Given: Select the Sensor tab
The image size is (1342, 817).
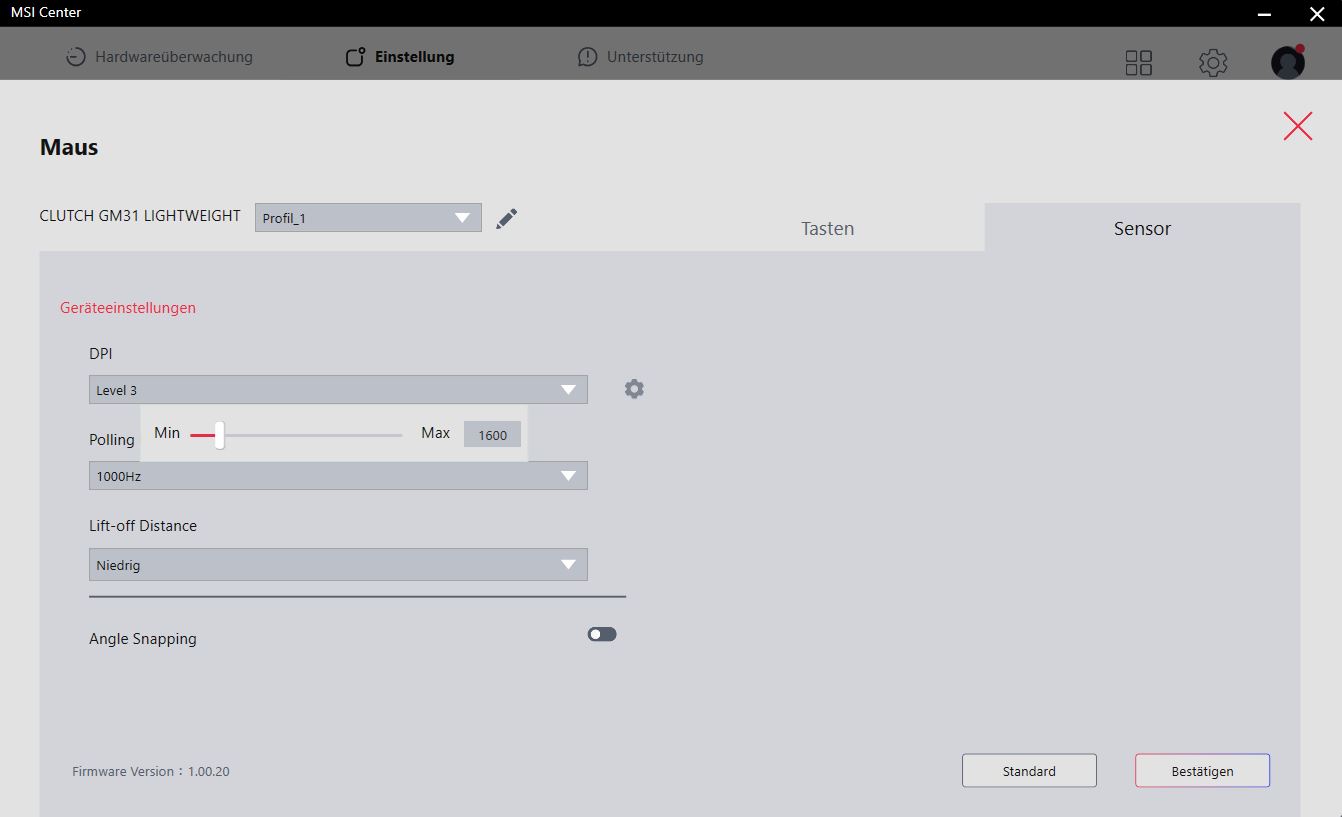Looking at the screenshot, I should 1142,228.
